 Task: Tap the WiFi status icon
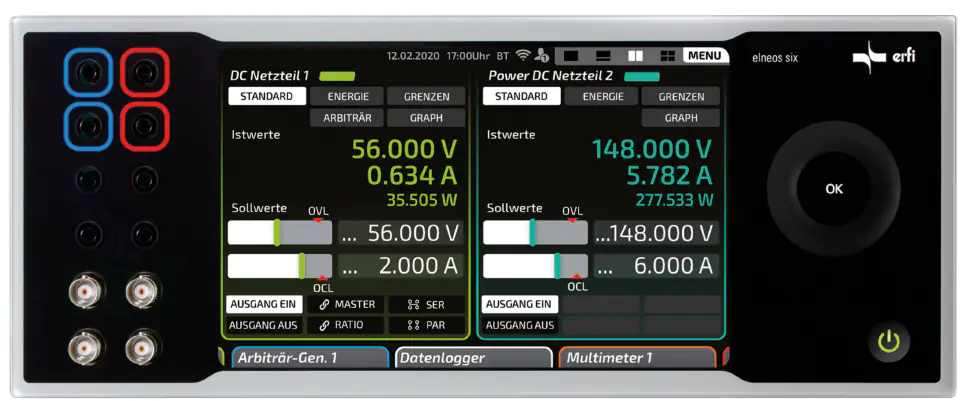tap(522, 55)
